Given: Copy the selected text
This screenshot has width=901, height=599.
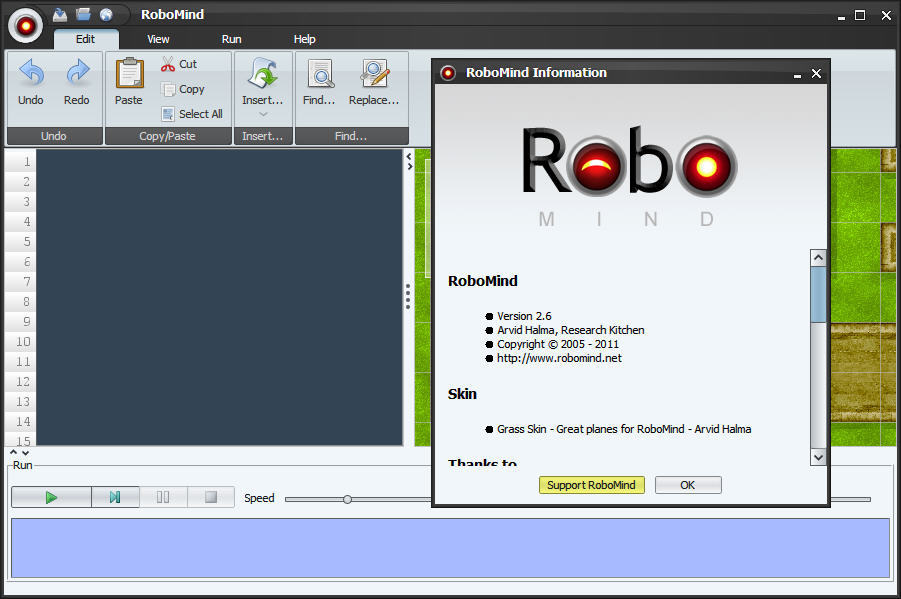Looking at the screenshot, I should (183, 89).
